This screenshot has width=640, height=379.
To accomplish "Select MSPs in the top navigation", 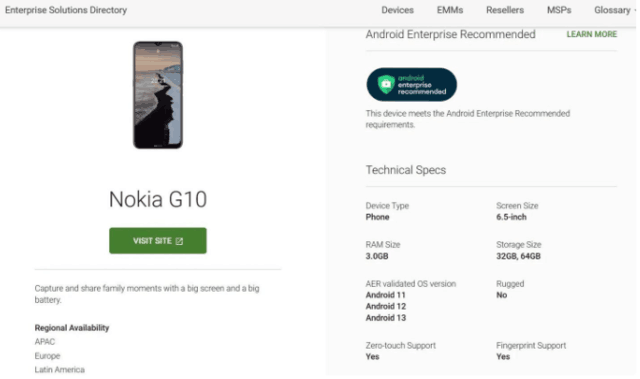I will click(559, 10).
